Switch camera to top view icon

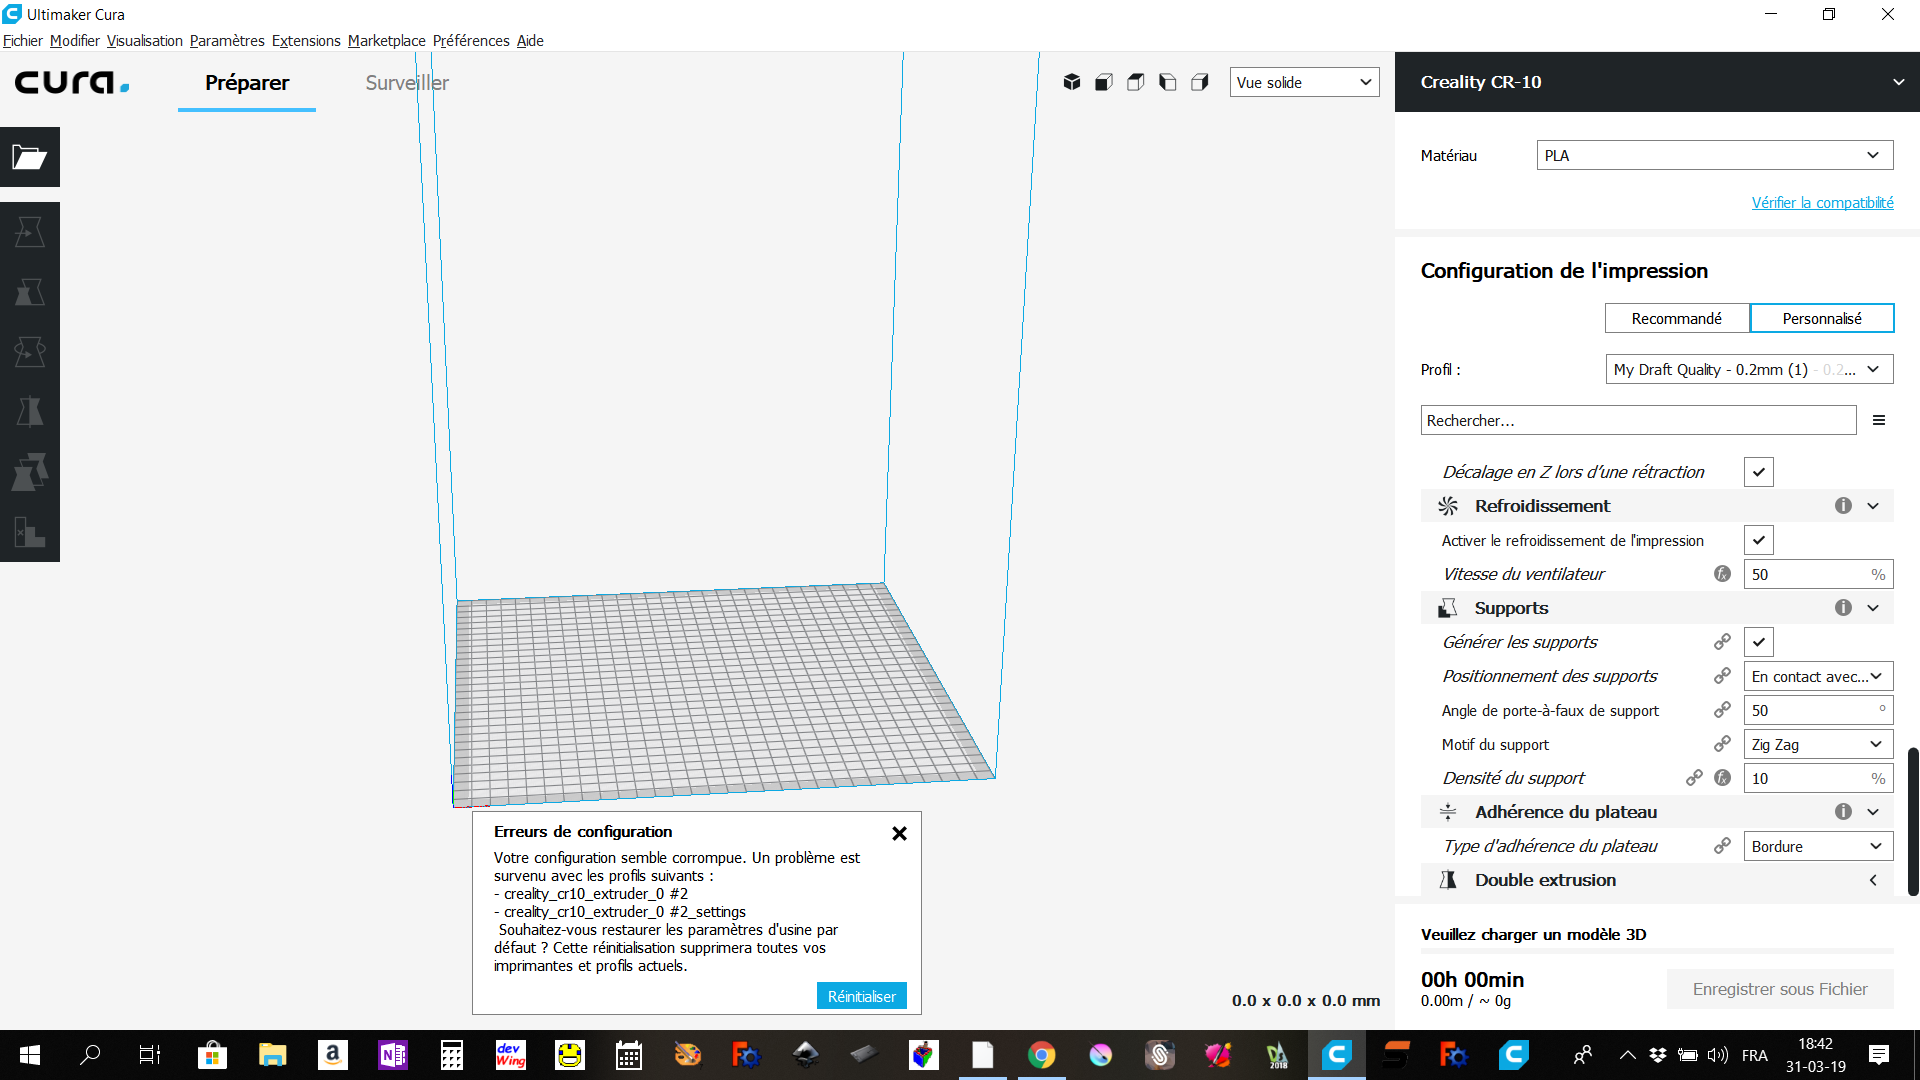[1136, 82]
